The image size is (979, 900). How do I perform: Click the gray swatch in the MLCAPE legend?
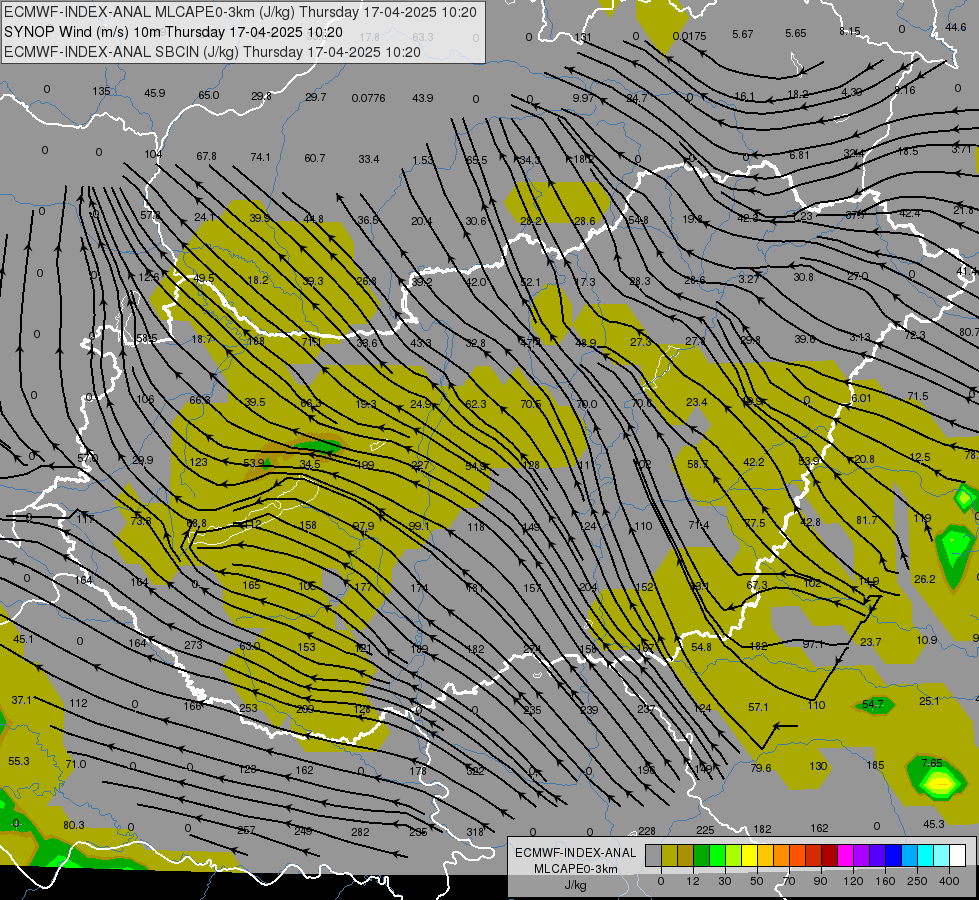654,855
